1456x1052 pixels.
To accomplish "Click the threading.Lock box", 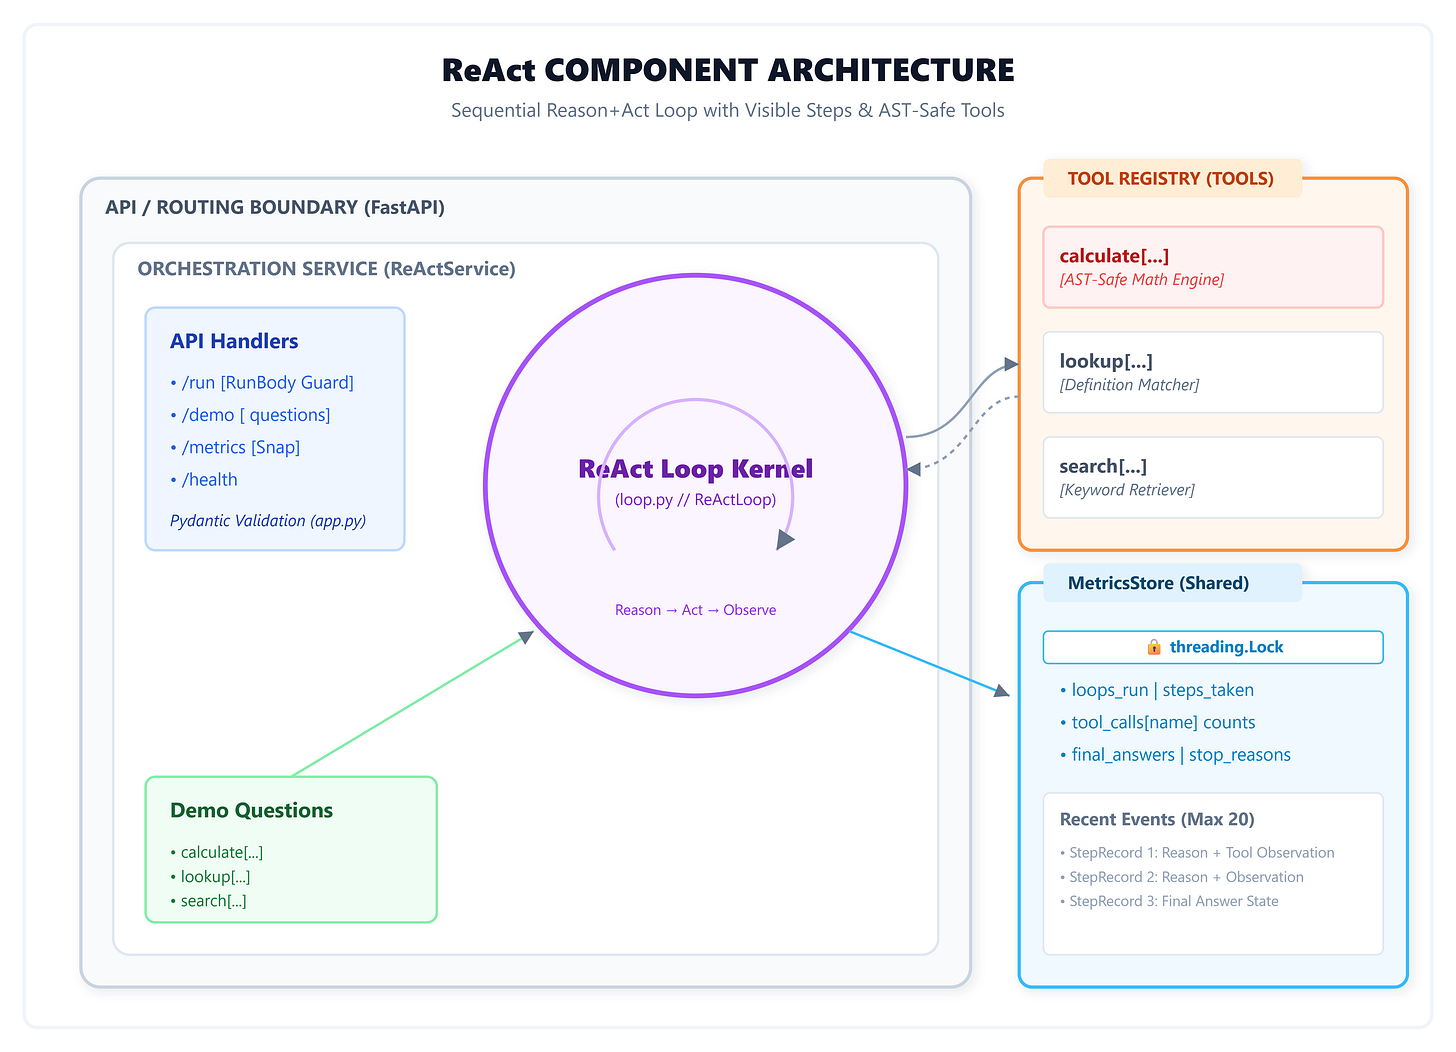I will (1213, 647).
